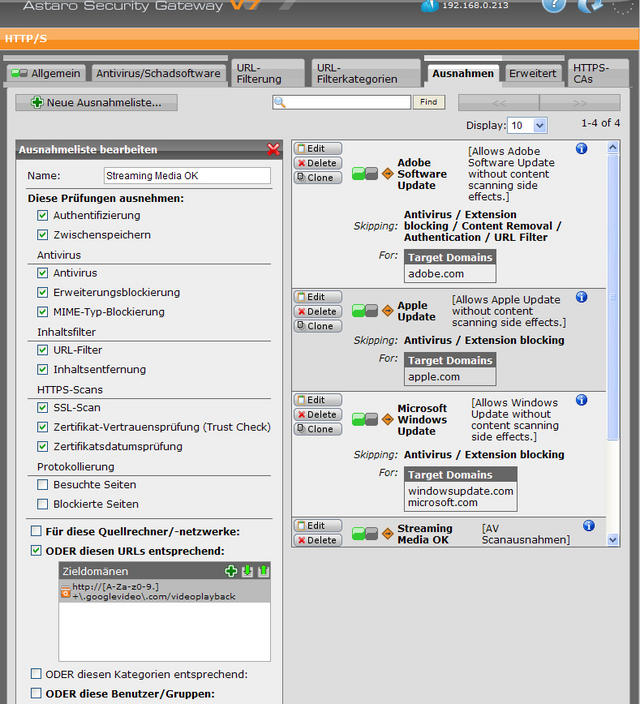The image size is (640, 704).
Task: Click orange diamond icon beside Microsoft Windows Update
Action: pos(388,419)
